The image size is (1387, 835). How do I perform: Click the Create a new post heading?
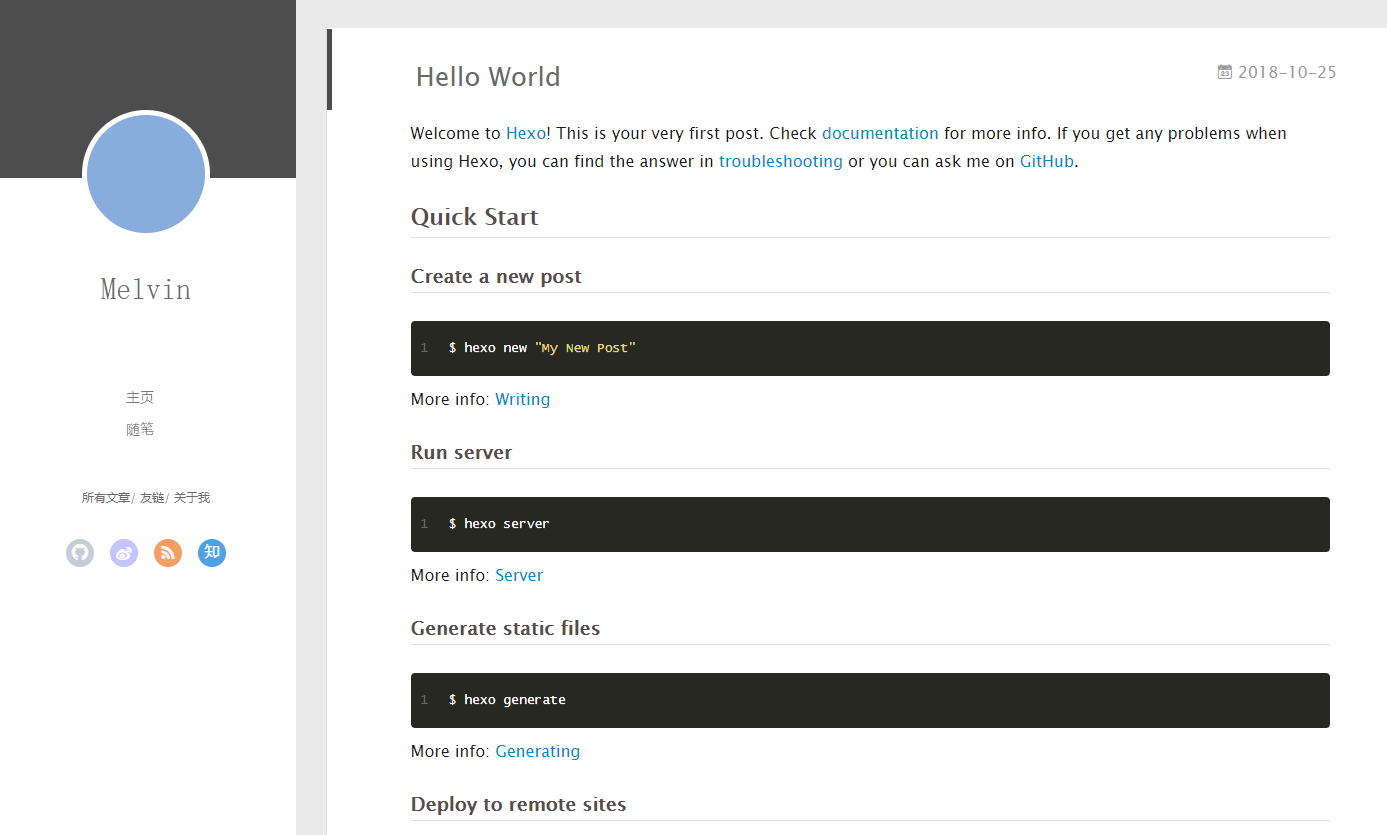pos(496,276)
